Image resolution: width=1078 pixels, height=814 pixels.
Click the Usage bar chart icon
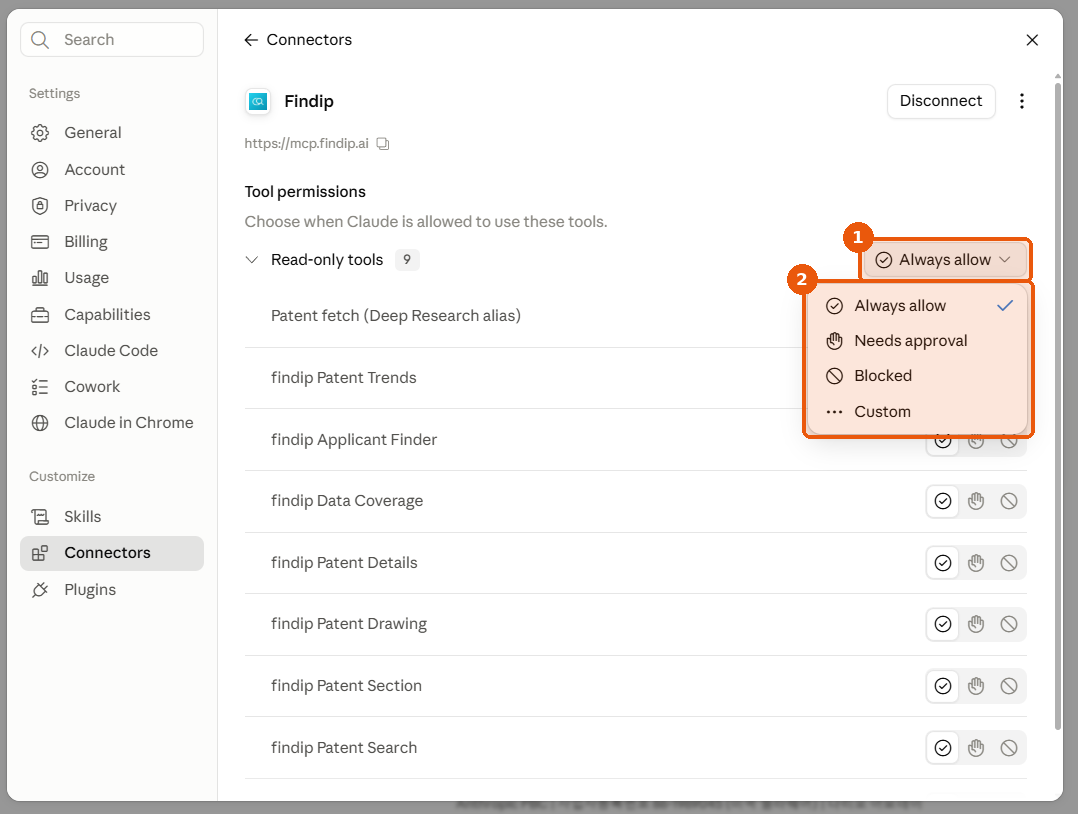[x=40, y=278]
